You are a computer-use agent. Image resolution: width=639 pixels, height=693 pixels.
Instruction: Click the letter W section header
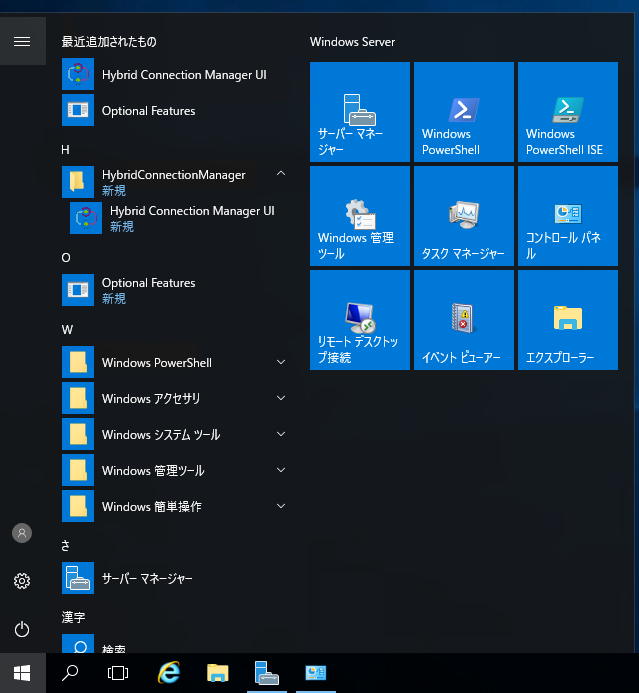(x=67, y=330)
